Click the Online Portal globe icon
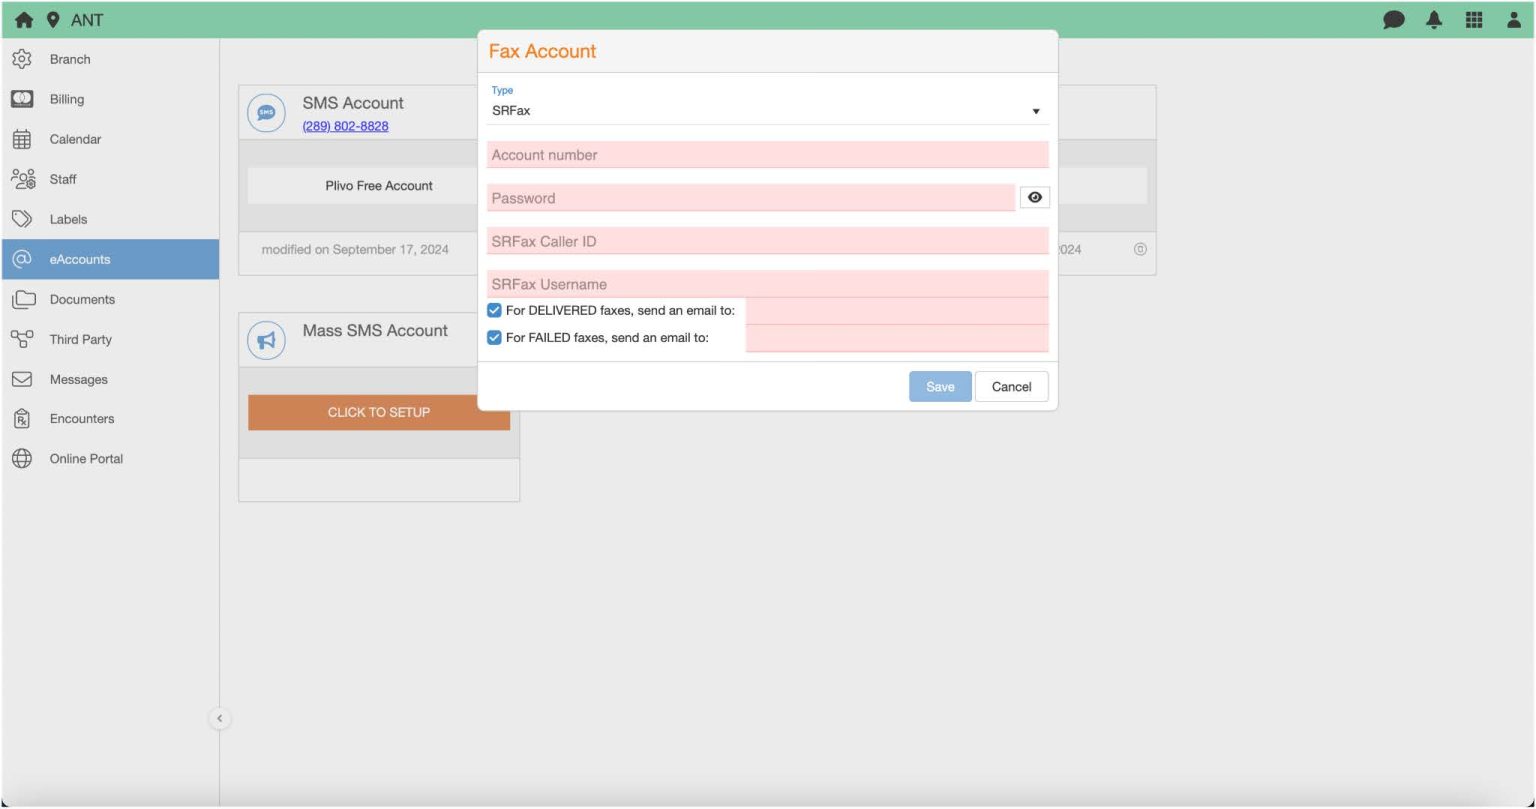This screenshot has width=1536, height=809. click(x=24, y=458)
